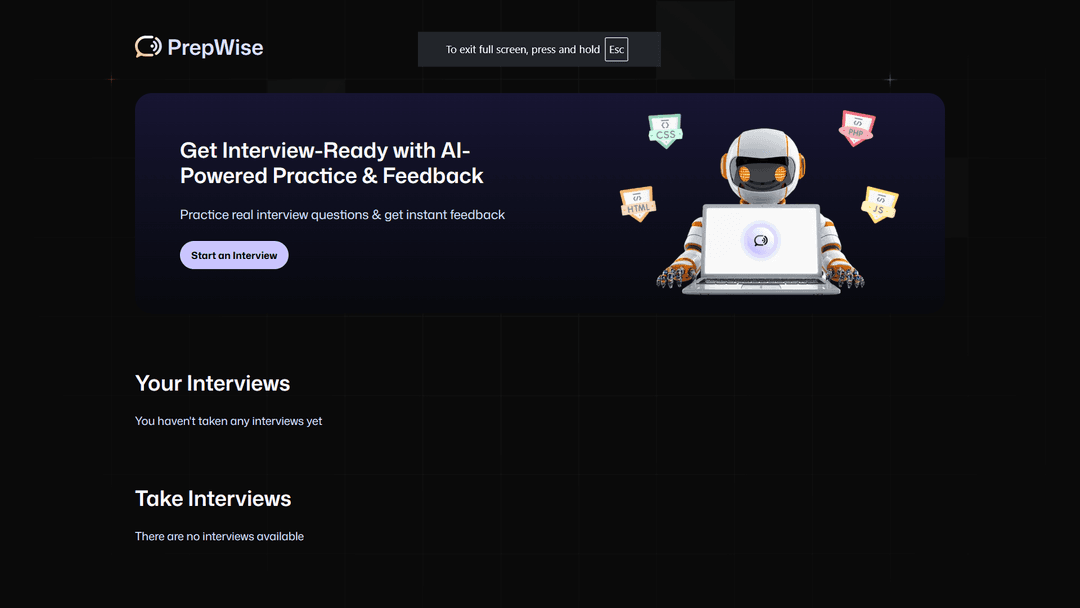This screenshot has height=608, width=1080.
Task: Open the PrepWise home link text
Action: tap(215, 48)
